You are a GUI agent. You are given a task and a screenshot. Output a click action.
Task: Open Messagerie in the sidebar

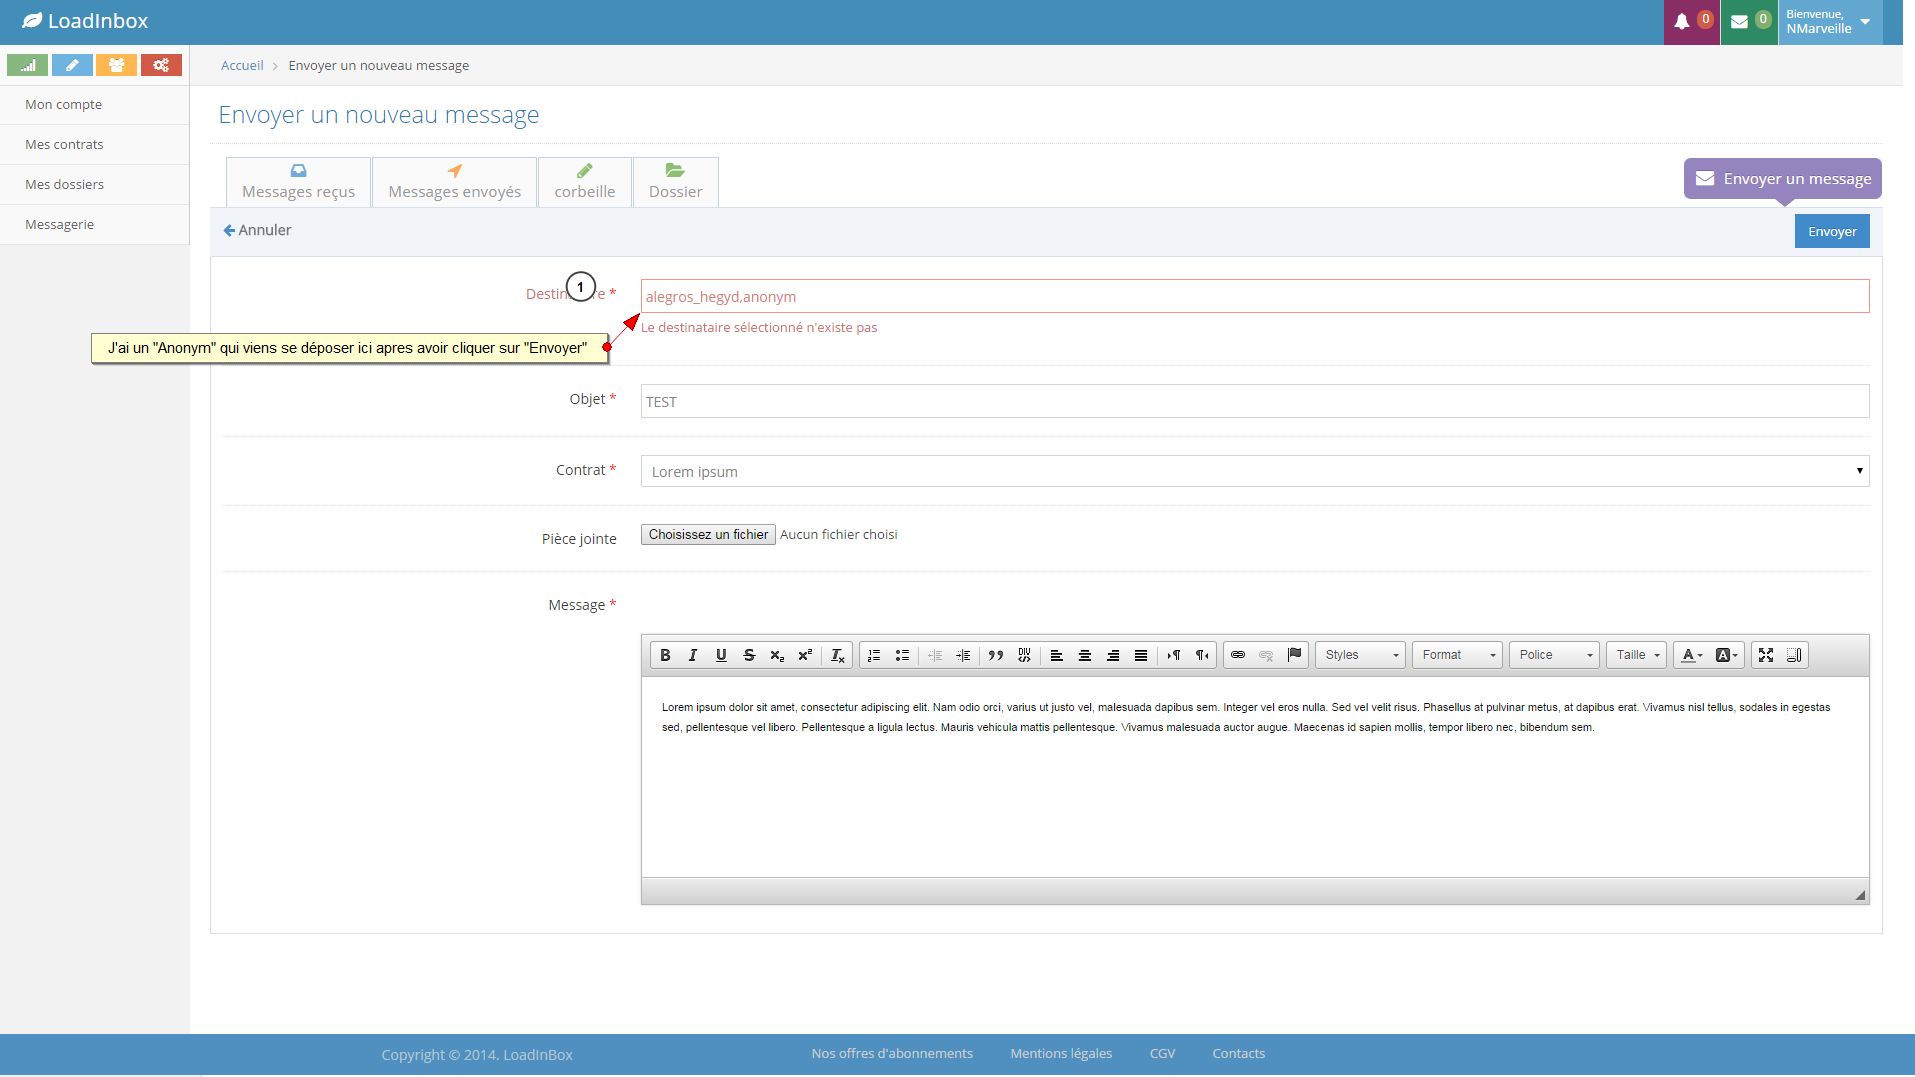95,225
